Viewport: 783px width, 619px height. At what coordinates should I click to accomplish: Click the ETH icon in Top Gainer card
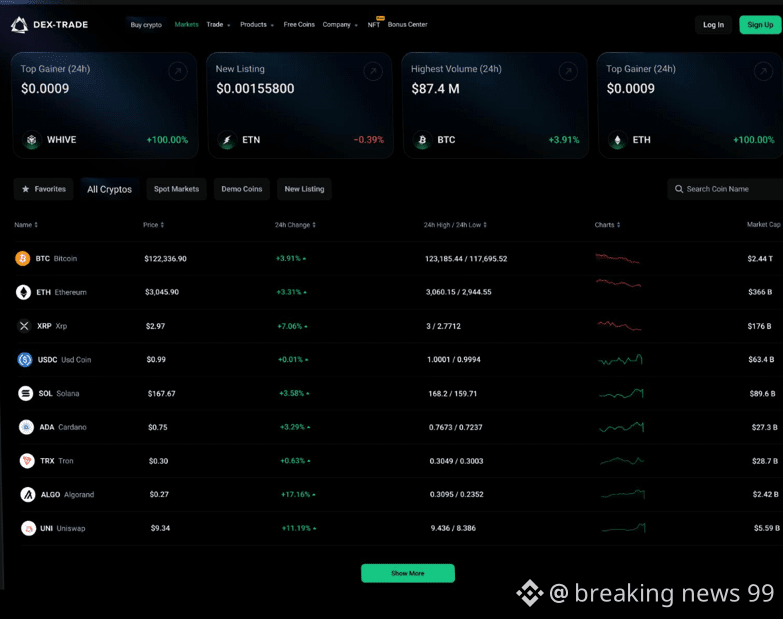click(x=617, y=140)
